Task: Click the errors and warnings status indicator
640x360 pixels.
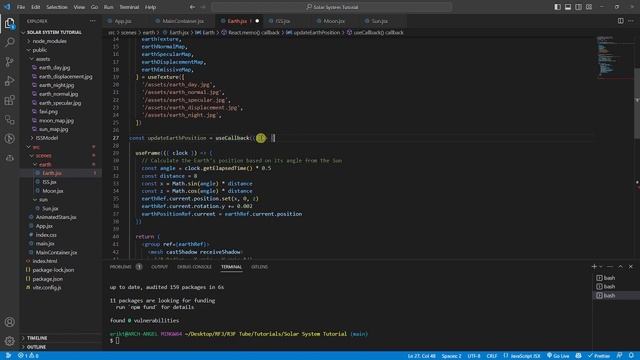Action: point(28,356)
